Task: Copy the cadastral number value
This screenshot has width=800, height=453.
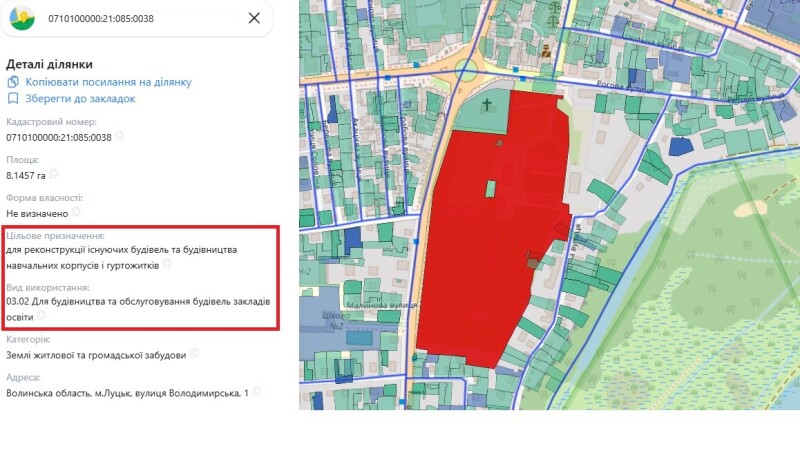Action: [119, 136]
